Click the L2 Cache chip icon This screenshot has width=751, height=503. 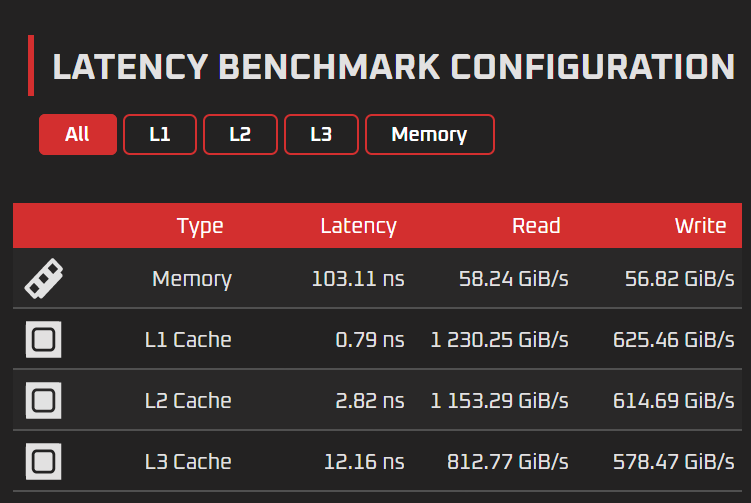pyautogui.click(x=44, y=400)
